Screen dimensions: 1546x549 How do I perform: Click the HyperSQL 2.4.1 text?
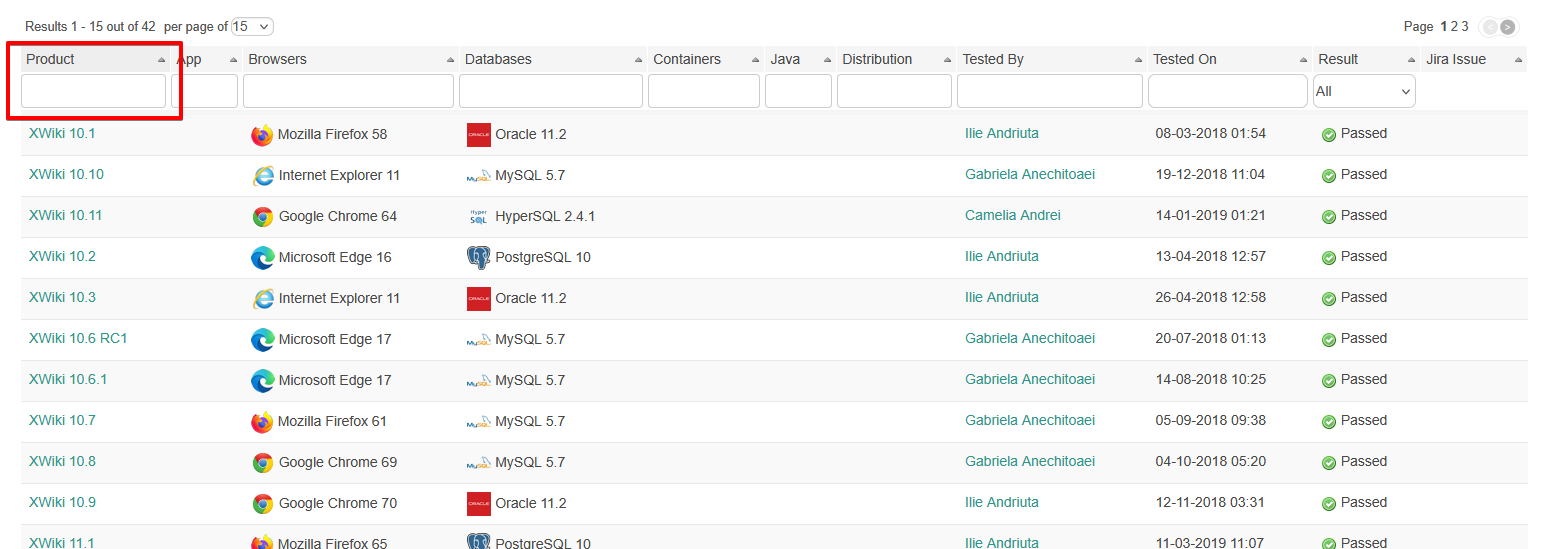545,216
